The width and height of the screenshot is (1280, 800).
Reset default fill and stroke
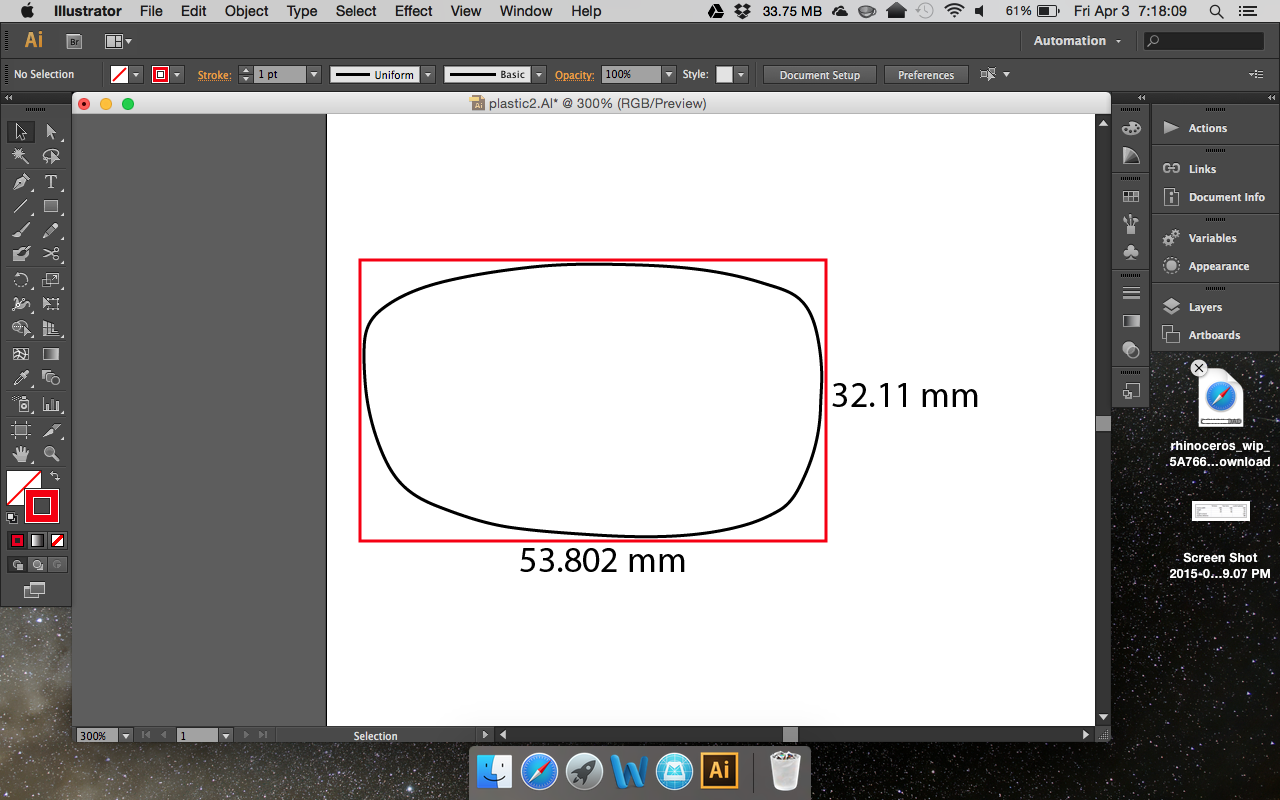[x=12, y=518]
